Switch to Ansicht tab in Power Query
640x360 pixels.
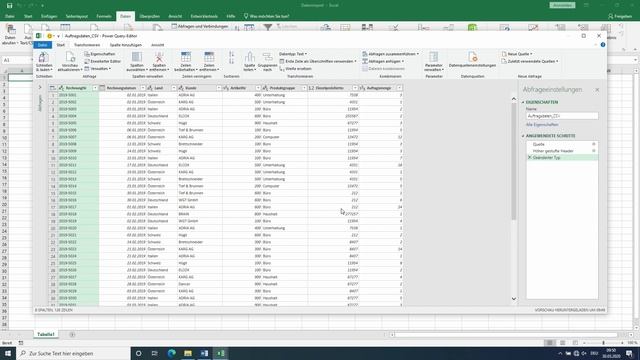click(x=158, y=45)
